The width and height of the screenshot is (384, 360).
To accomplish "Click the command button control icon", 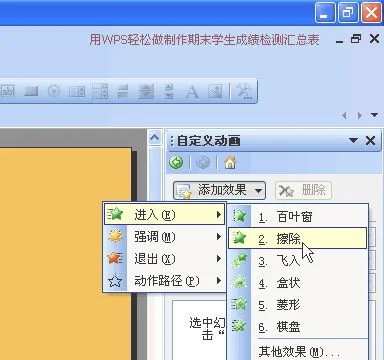I will coord(31,91).
